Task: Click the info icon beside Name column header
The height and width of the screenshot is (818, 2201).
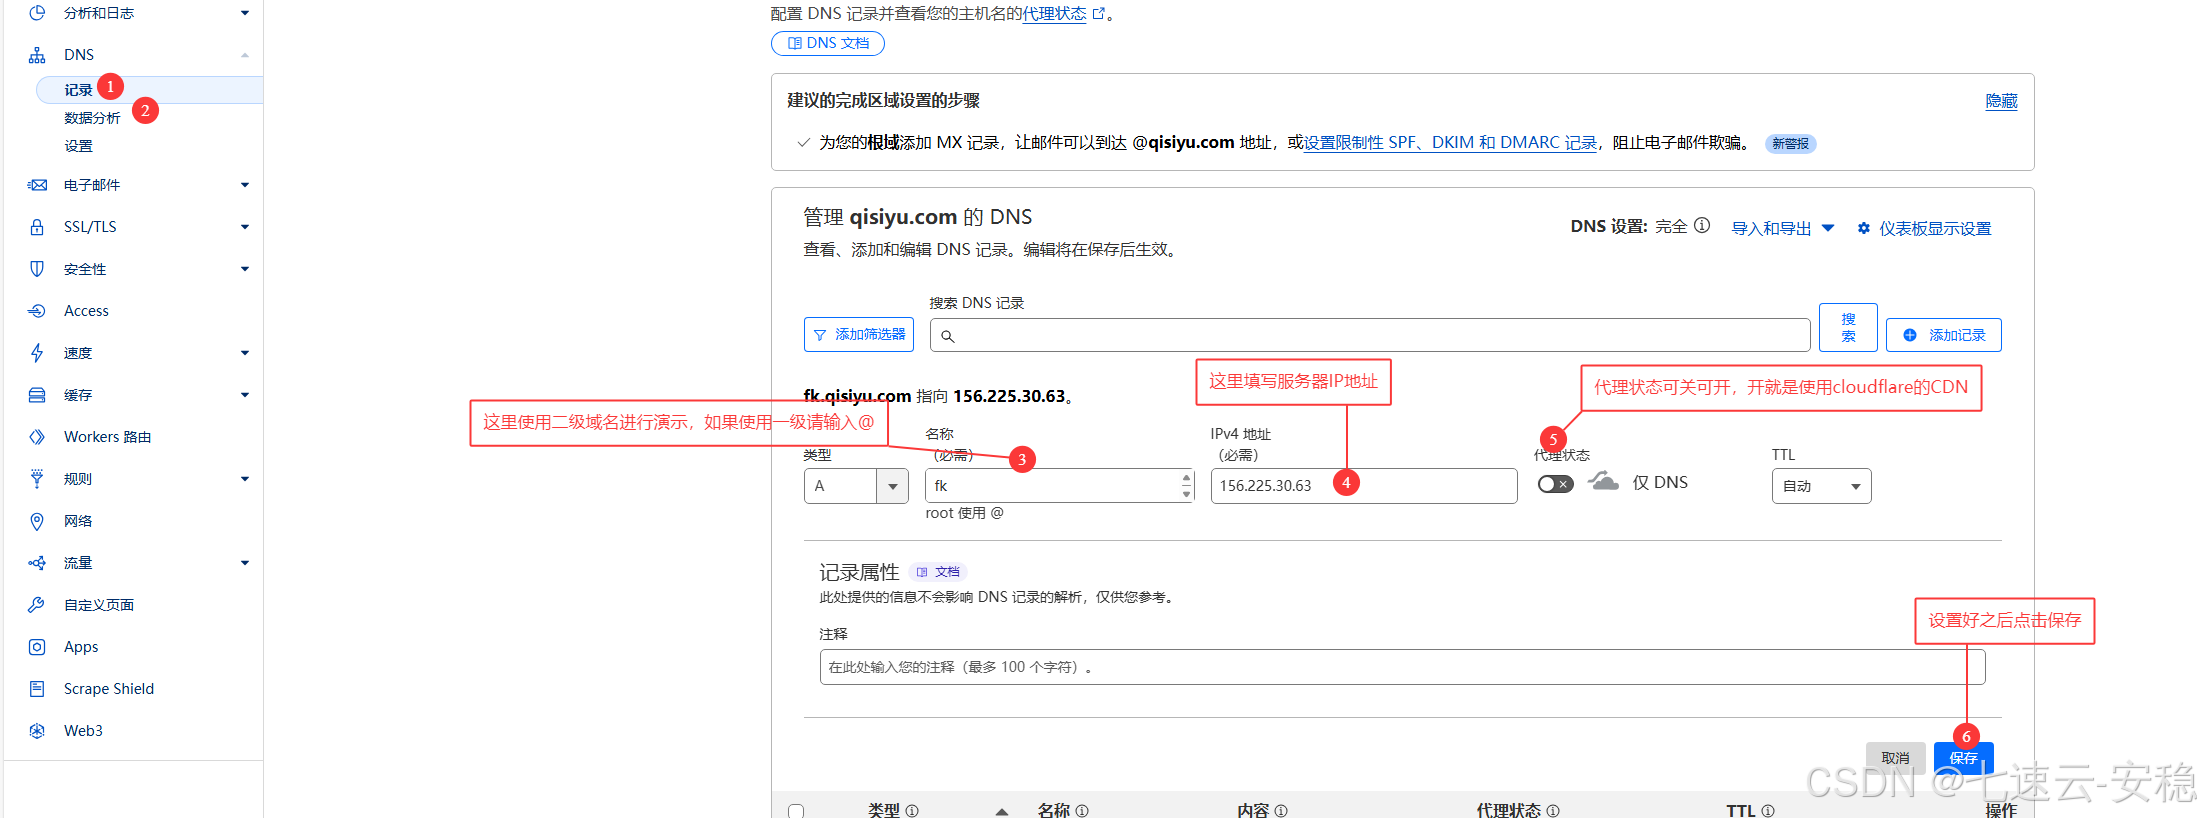Action: [1082, 811]
